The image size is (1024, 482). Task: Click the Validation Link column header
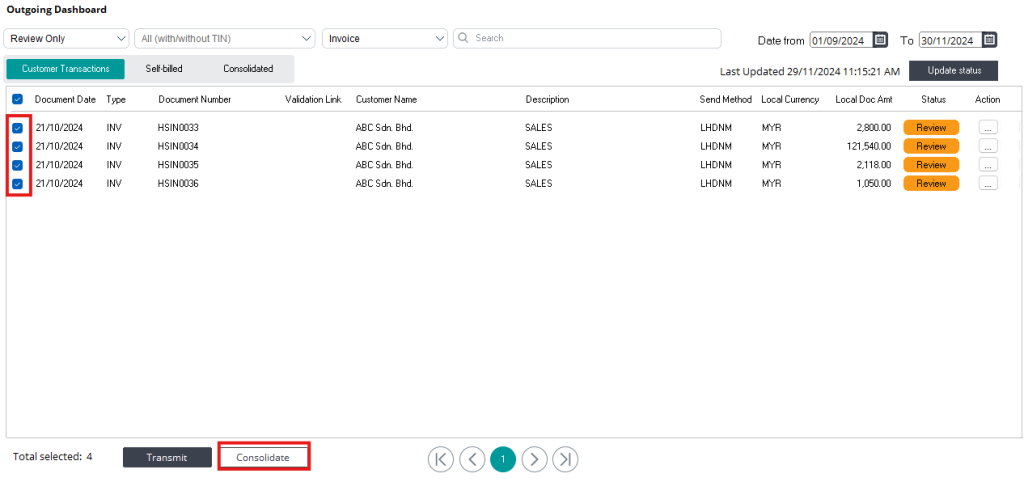(x=313, y=99)
